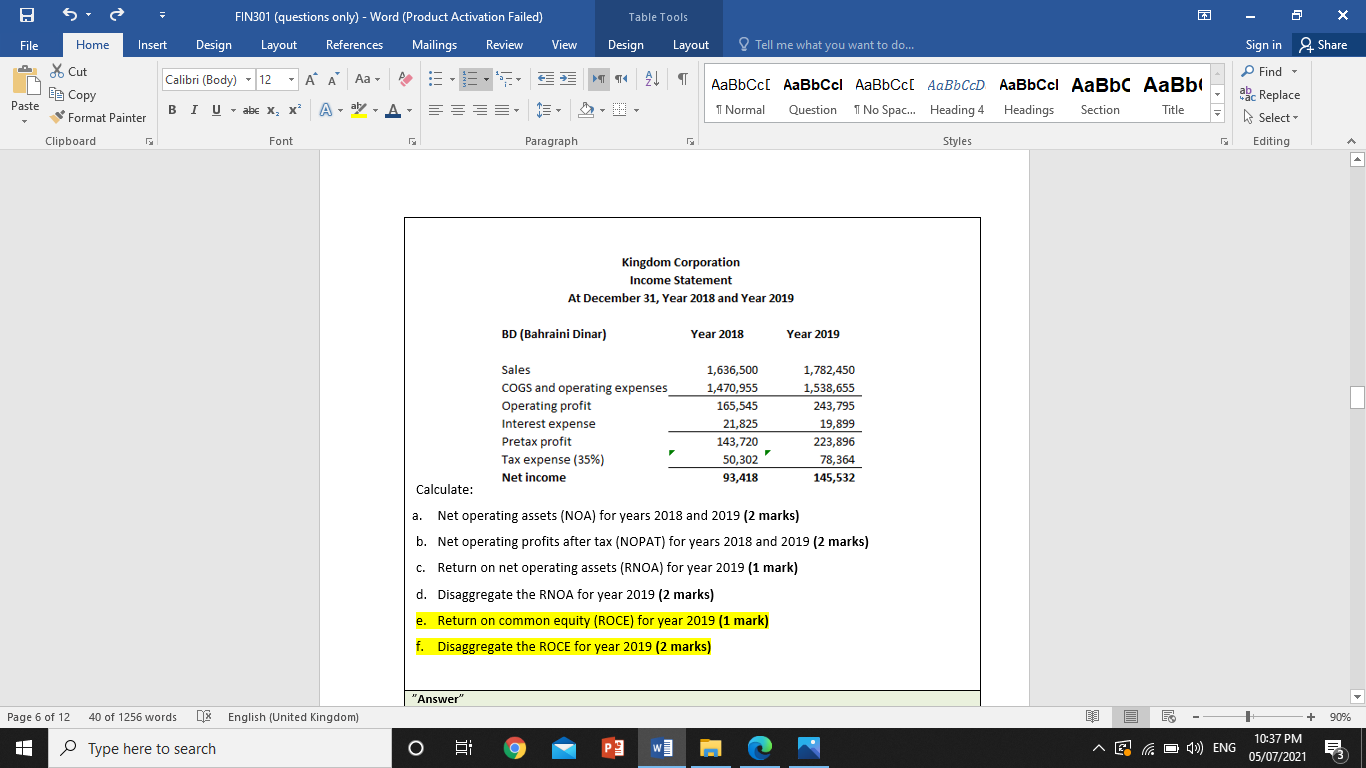The height and width of the screenshot is (768, 1366).
Task: Toggle bold formatting
Action: [172, 109]
